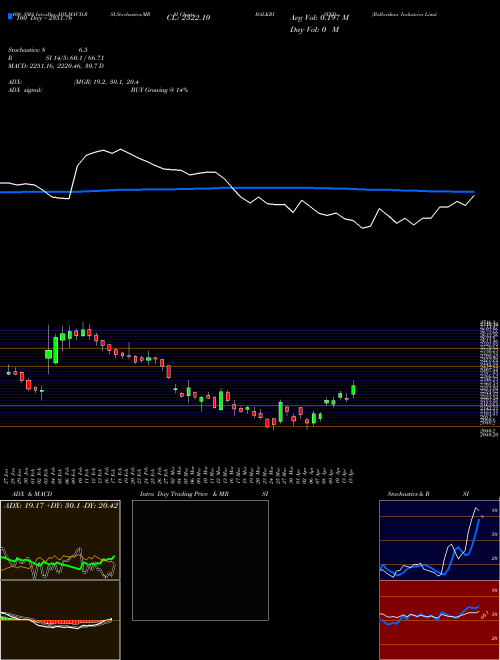Click the Avg Vol: 0.197 M label

coord(319,18)
